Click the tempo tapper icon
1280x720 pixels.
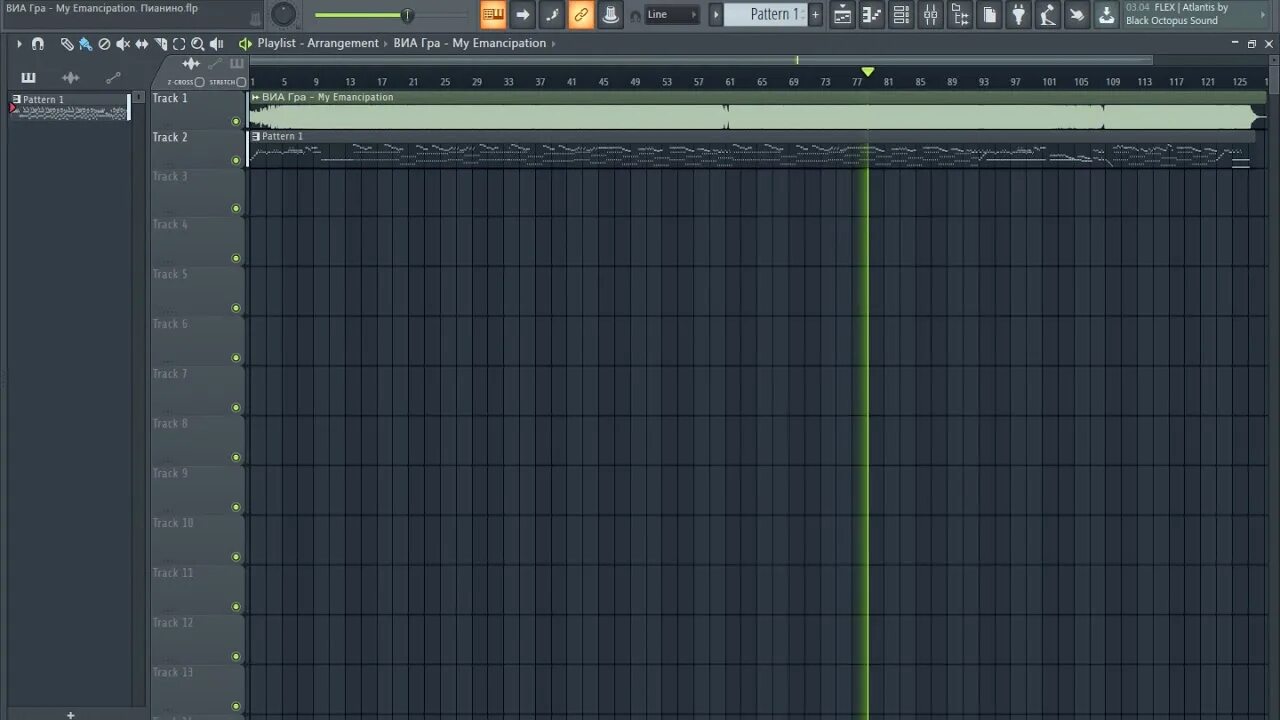pyautogui.click(x=1047, y=14)
